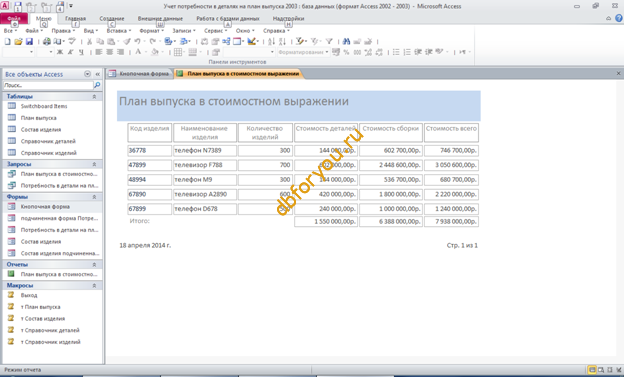Image resolution: width=624 pixels, height=377 pixels.
Task: Click the Sort ascending icon
Action: tap(271, 41)
